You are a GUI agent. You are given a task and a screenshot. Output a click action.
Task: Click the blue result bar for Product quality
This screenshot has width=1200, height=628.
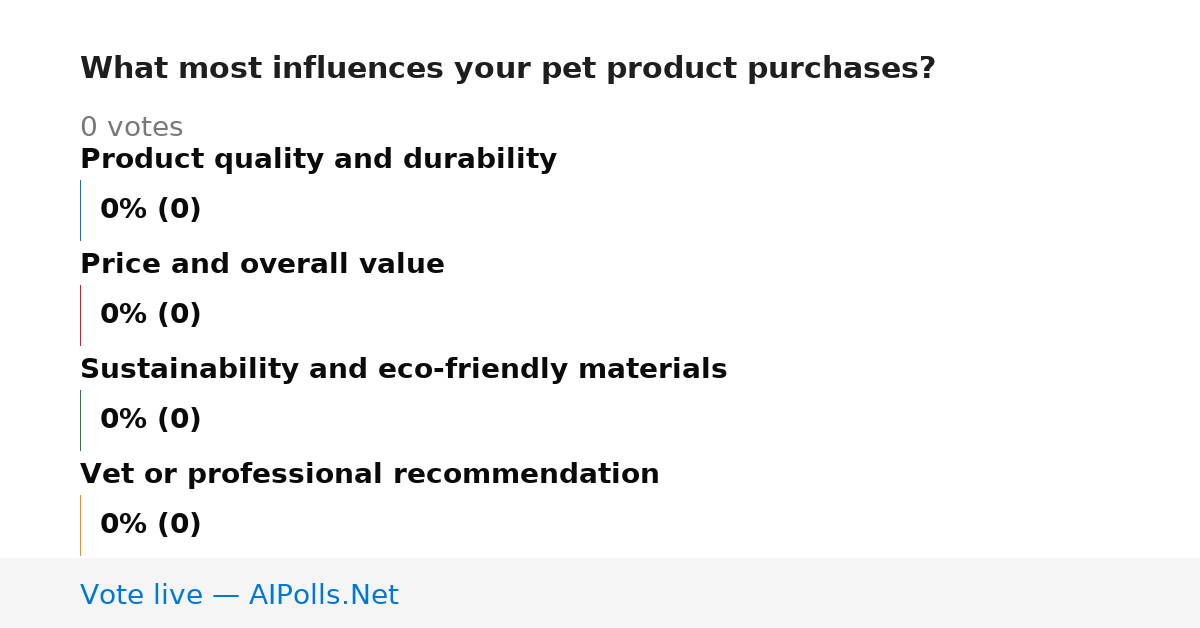tap(81, 210)
